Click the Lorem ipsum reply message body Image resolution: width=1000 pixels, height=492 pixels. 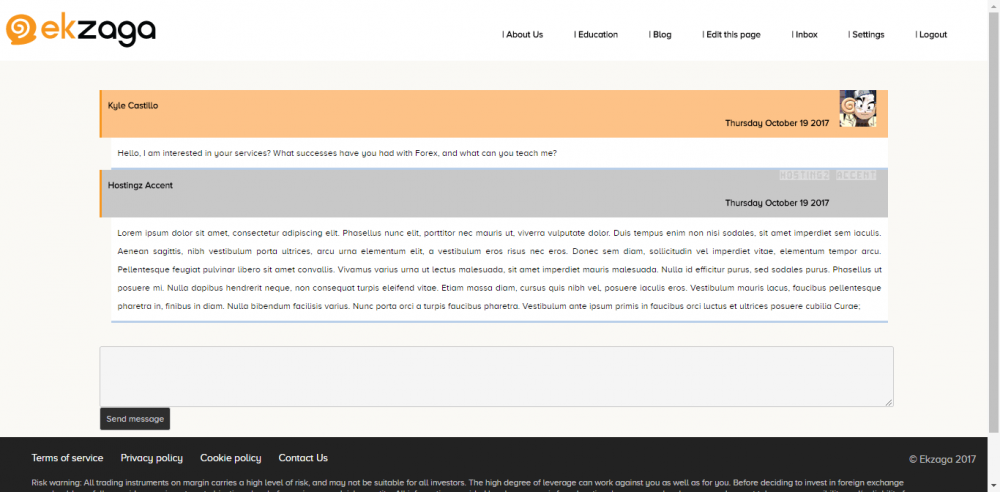pos(499,270)
